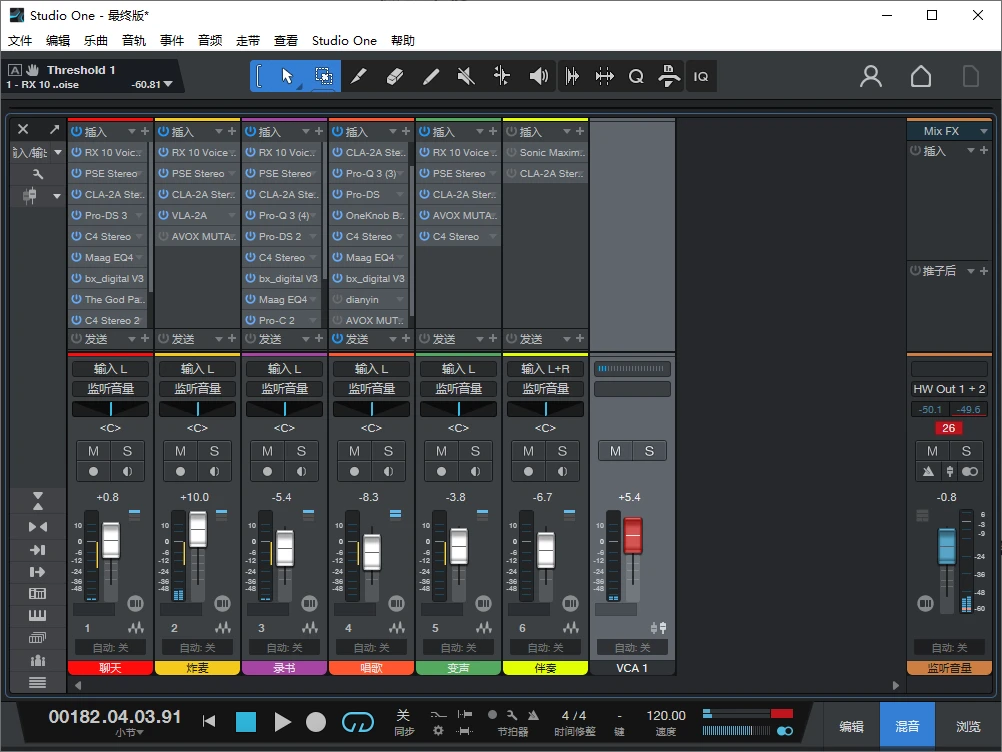1002x752 pixels.
Task: Click the red VCA 1 fader
Action: [632, 535]
